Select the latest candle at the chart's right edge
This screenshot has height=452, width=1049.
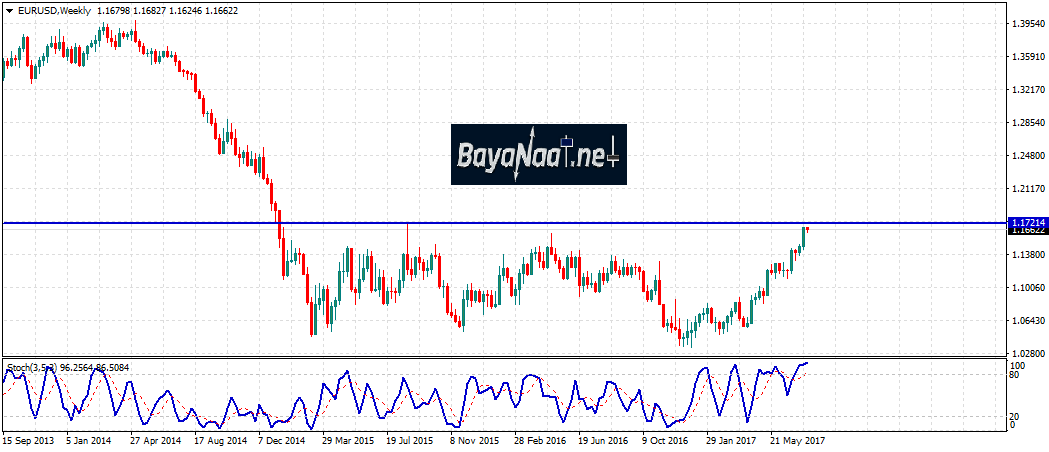point(807,229)
